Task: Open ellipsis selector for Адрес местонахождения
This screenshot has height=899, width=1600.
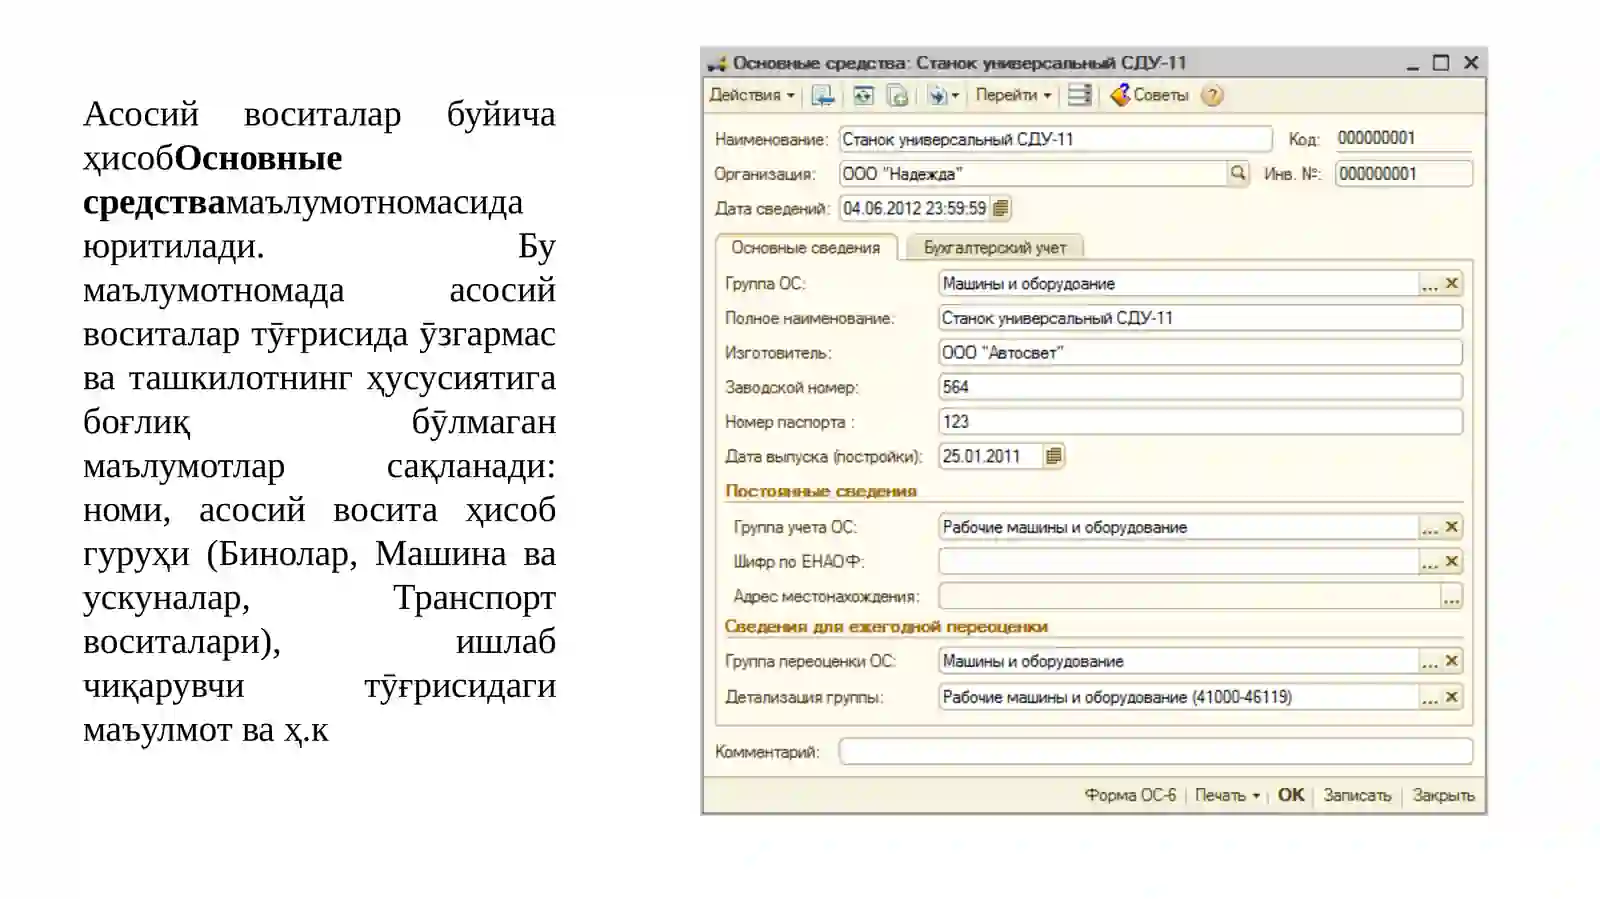Action: point(1451,597)
